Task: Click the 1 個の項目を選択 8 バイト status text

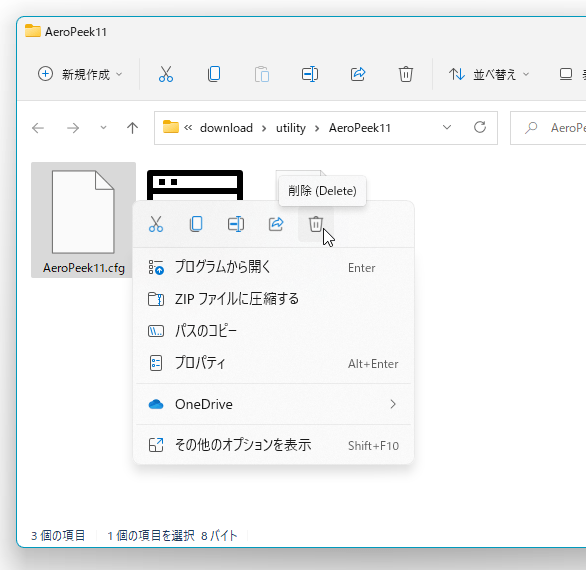Action: pos(173,536)
